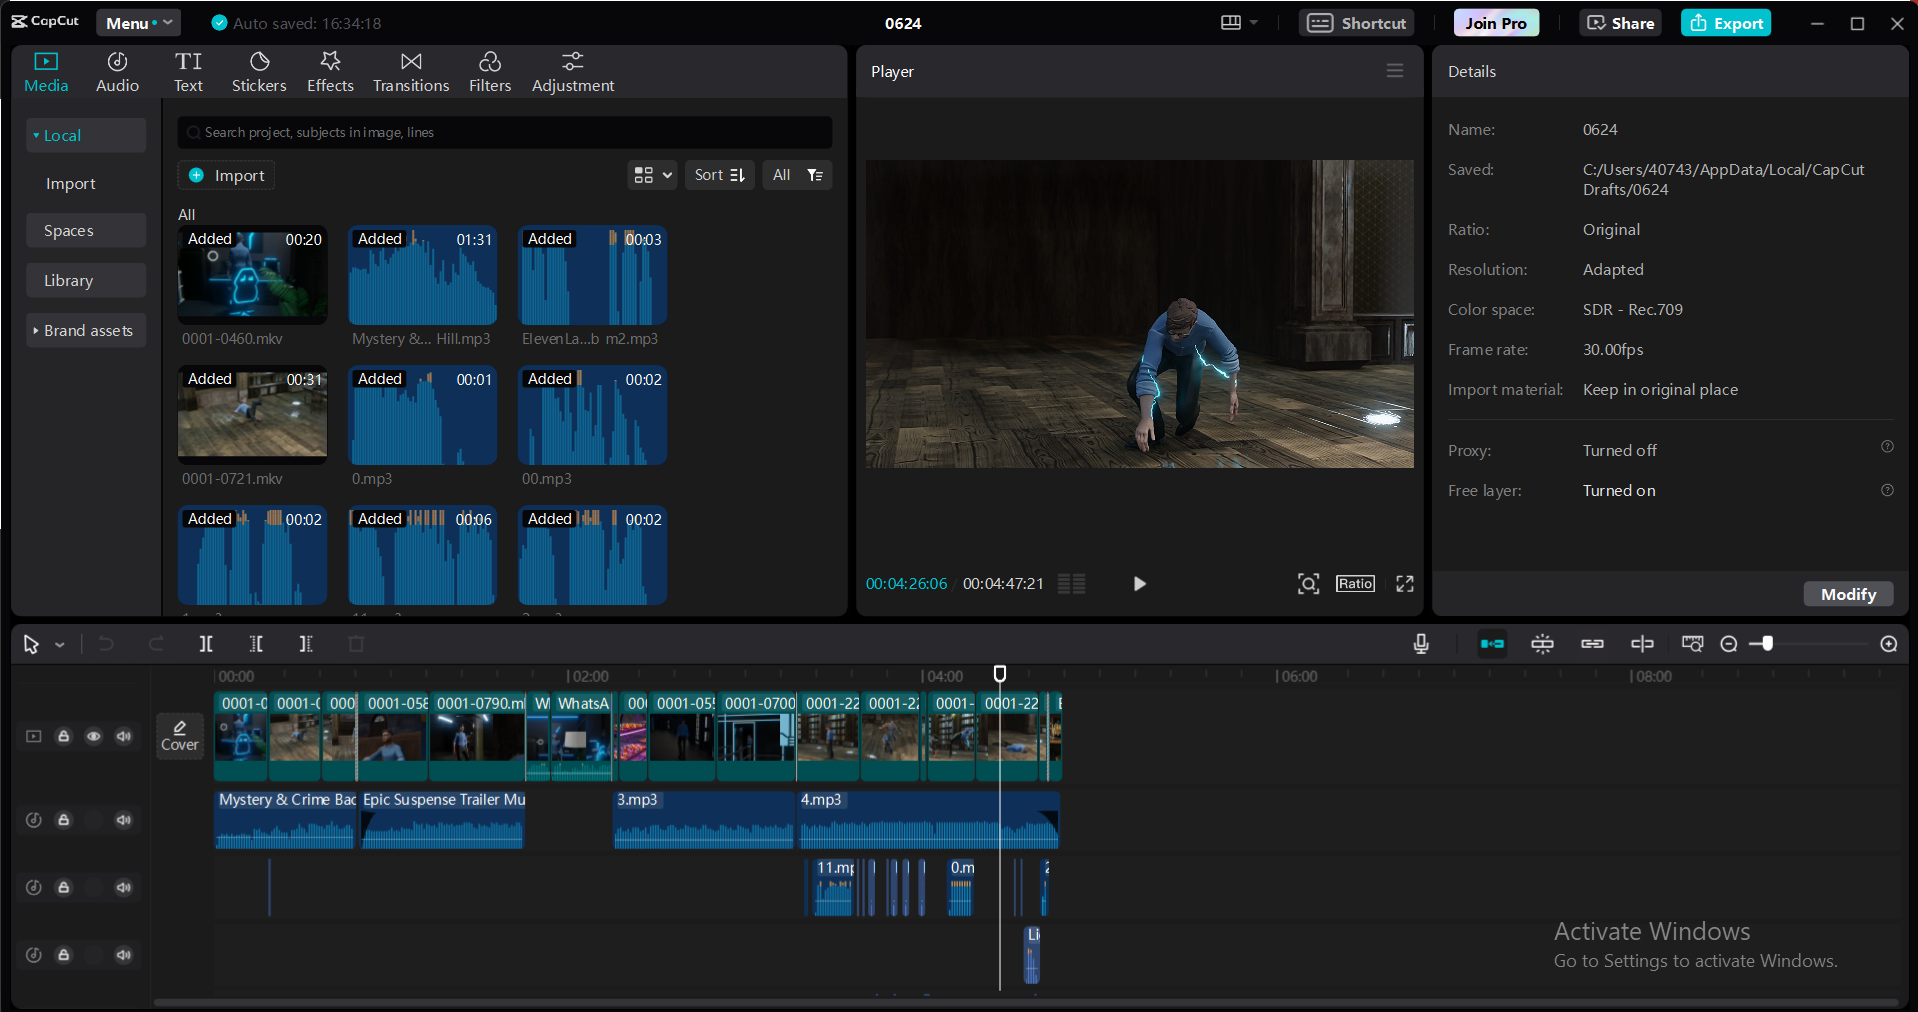
Task: Open the Stickers tab
Action: 259,73
